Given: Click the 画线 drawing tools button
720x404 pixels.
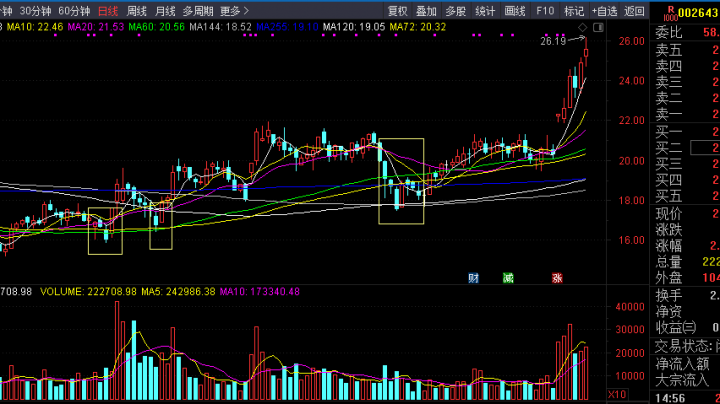Looking at the screenshot, I should pos(515,11).
